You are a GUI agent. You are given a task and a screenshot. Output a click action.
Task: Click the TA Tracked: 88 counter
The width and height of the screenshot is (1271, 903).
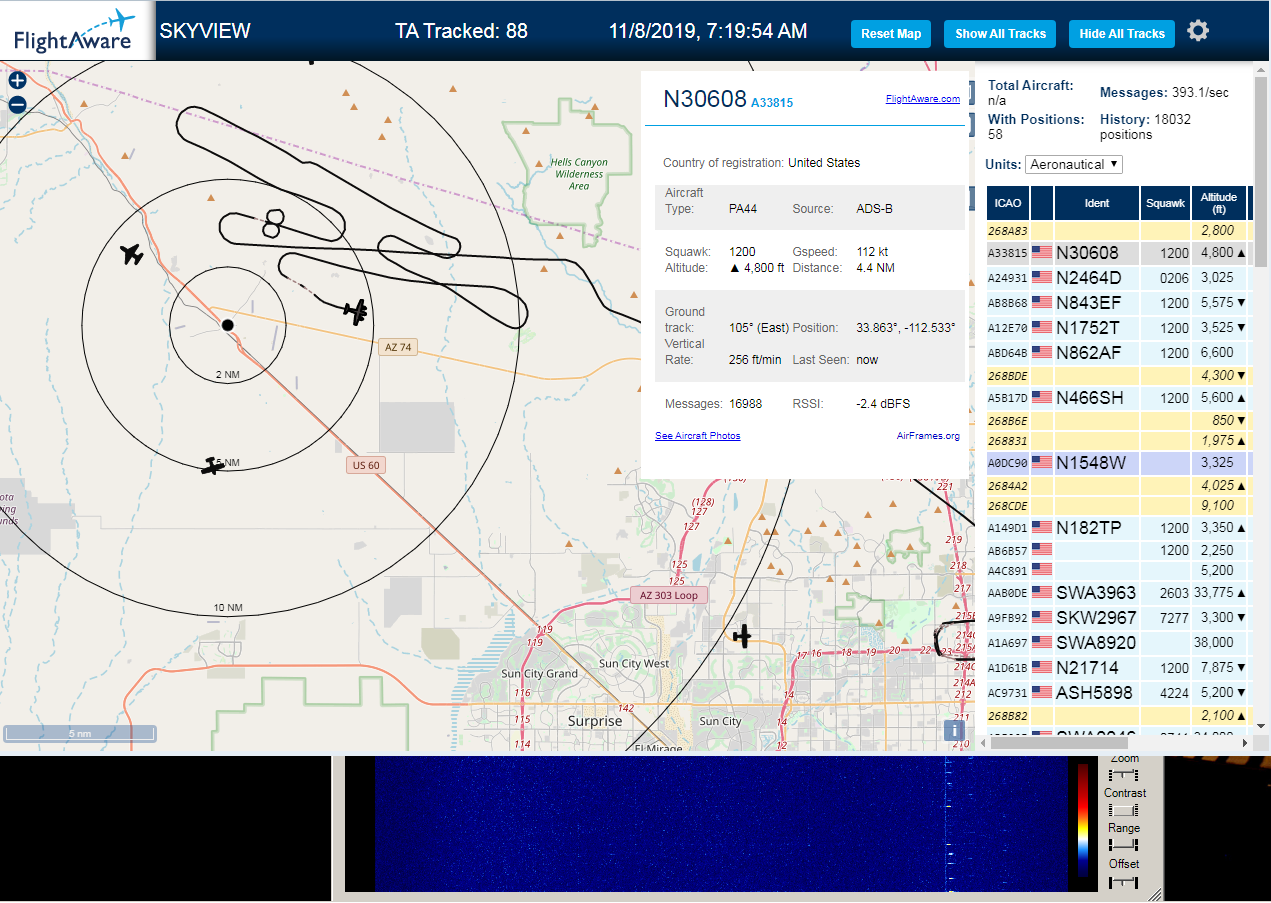pos(461,31)
